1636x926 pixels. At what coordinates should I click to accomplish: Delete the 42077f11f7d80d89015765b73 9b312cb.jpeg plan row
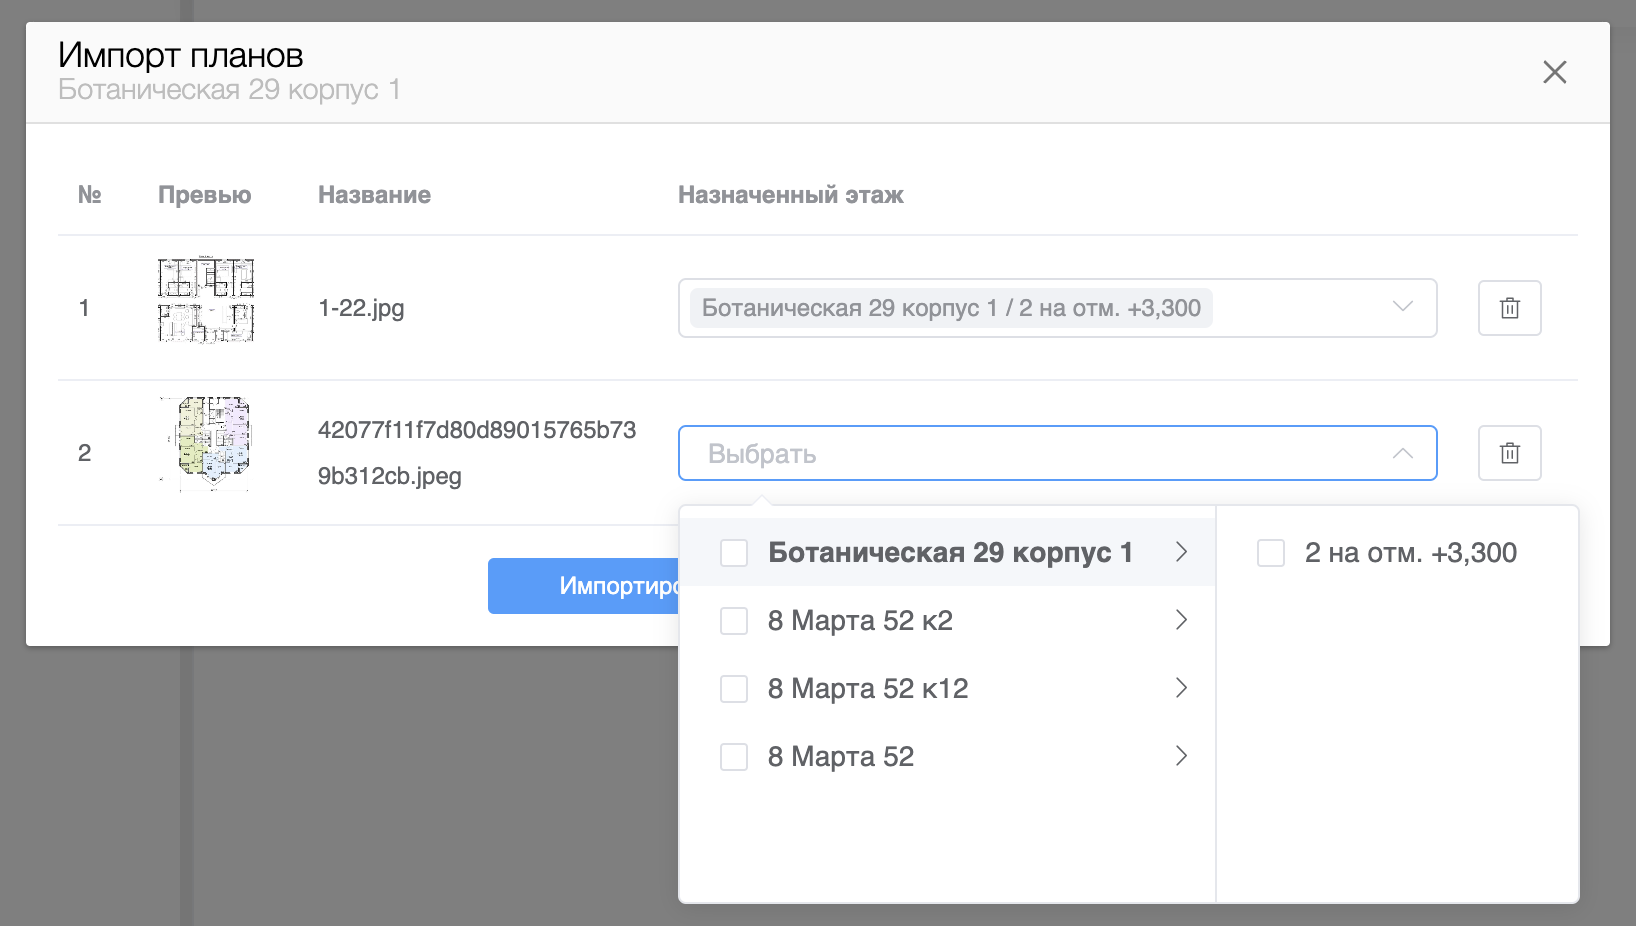(1509, 453)
